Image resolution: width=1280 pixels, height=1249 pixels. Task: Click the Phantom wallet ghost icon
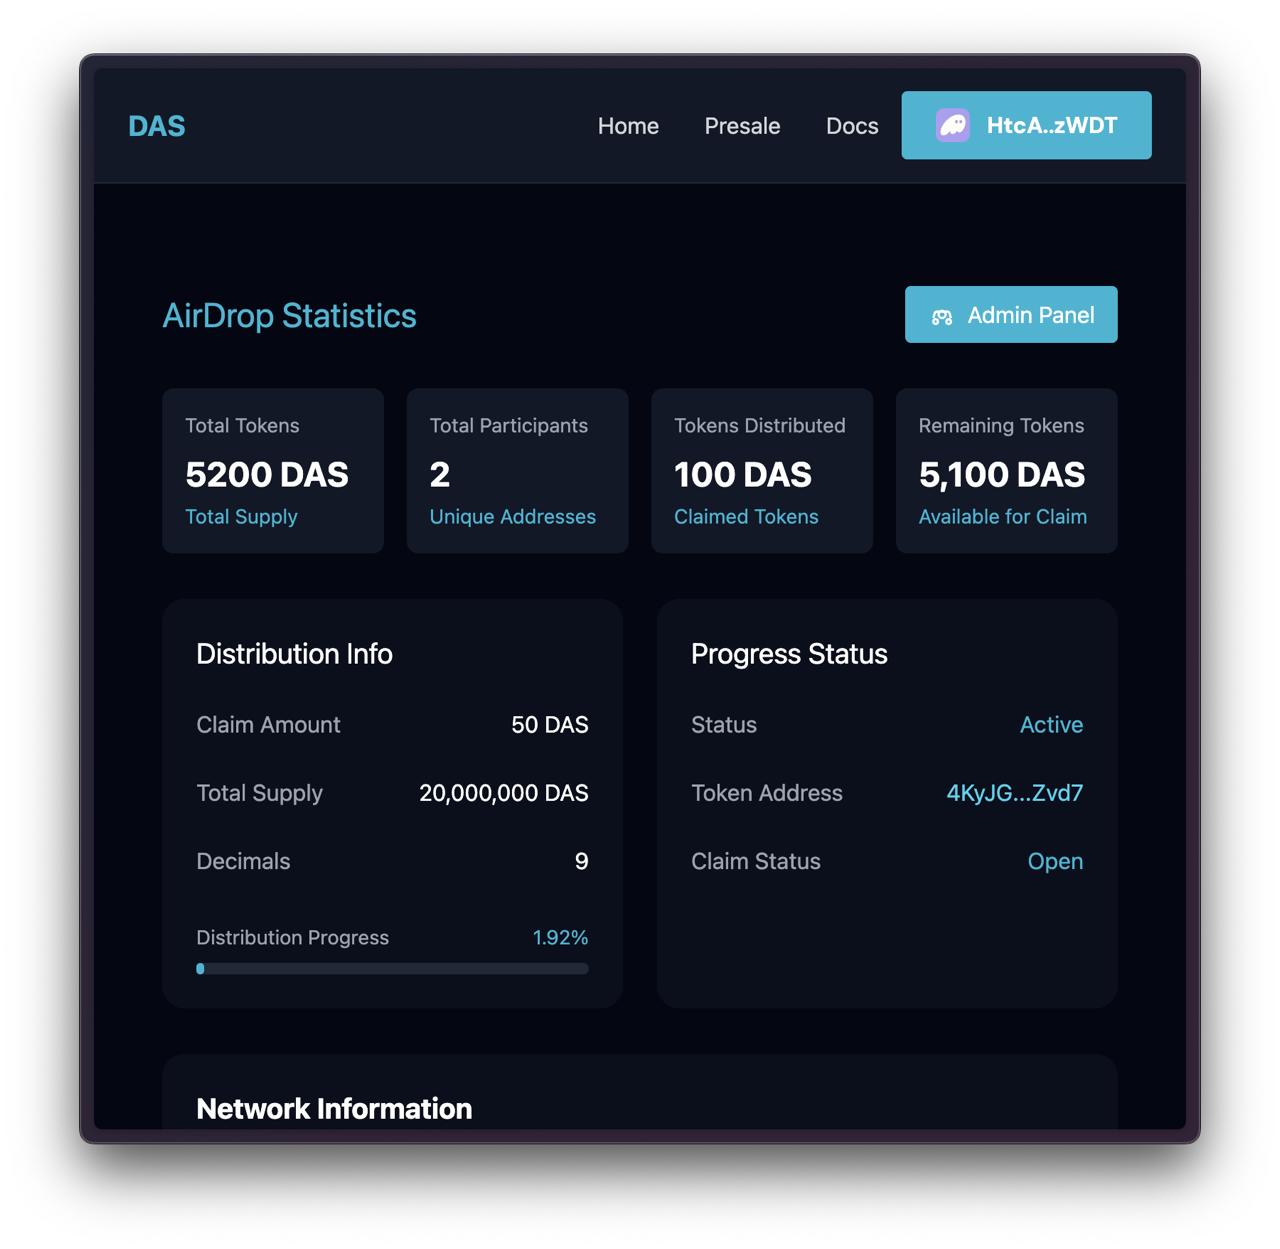(x=952, y=125)
